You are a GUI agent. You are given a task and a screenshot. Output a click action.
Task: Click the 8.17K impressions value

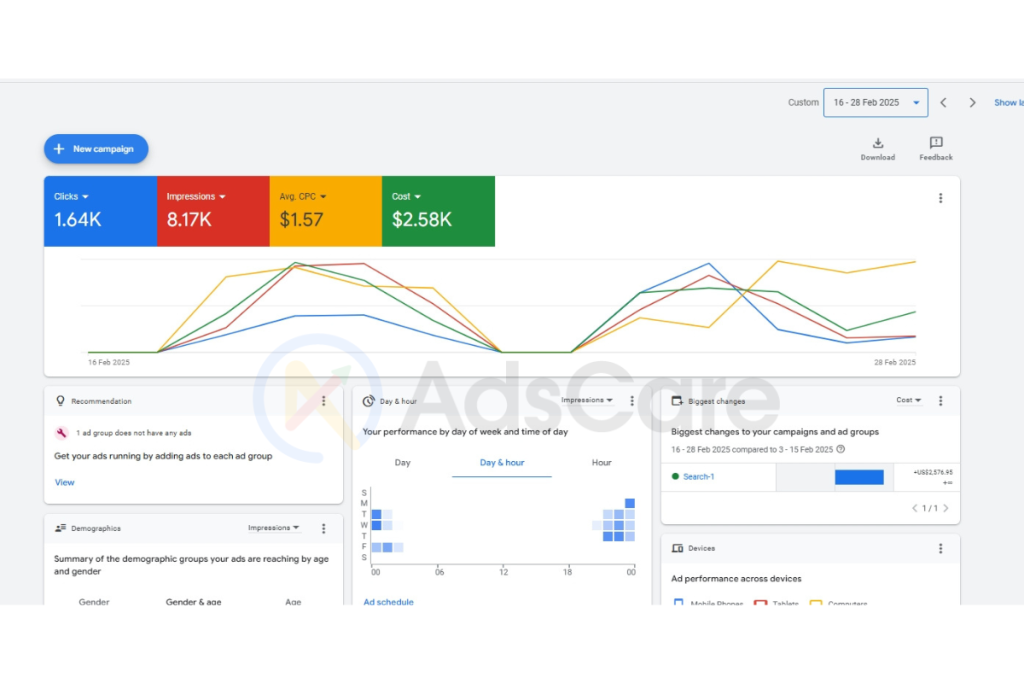189,220
